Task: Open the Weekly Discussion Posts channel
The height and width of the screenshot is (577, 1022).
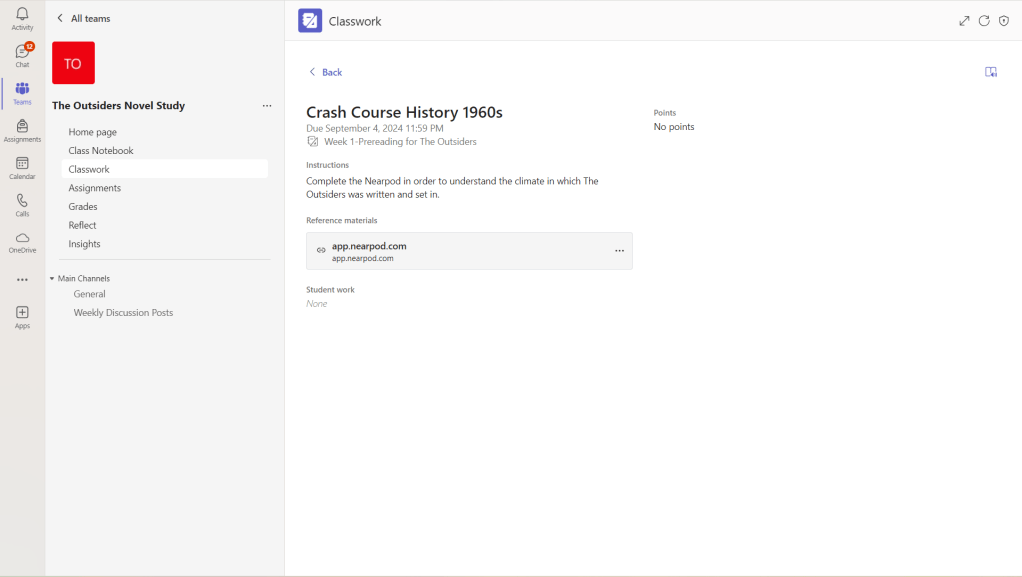Action: pyautogui.click(x=123, y=313)
